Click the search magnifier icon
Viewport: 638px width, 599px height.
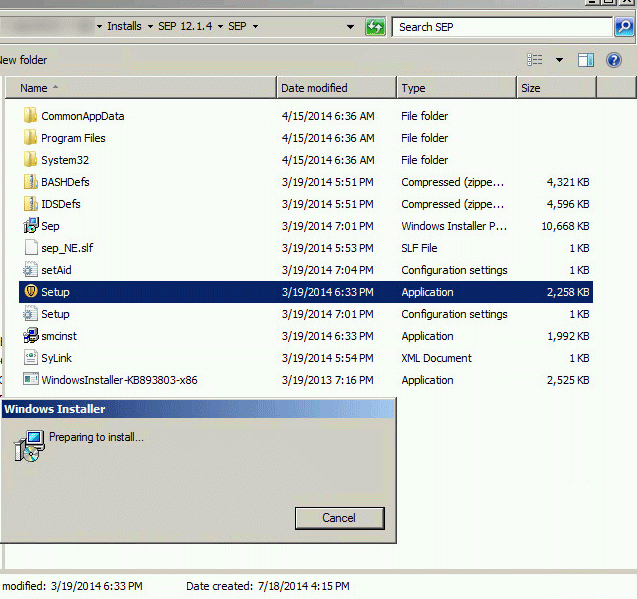coord(623,27)
